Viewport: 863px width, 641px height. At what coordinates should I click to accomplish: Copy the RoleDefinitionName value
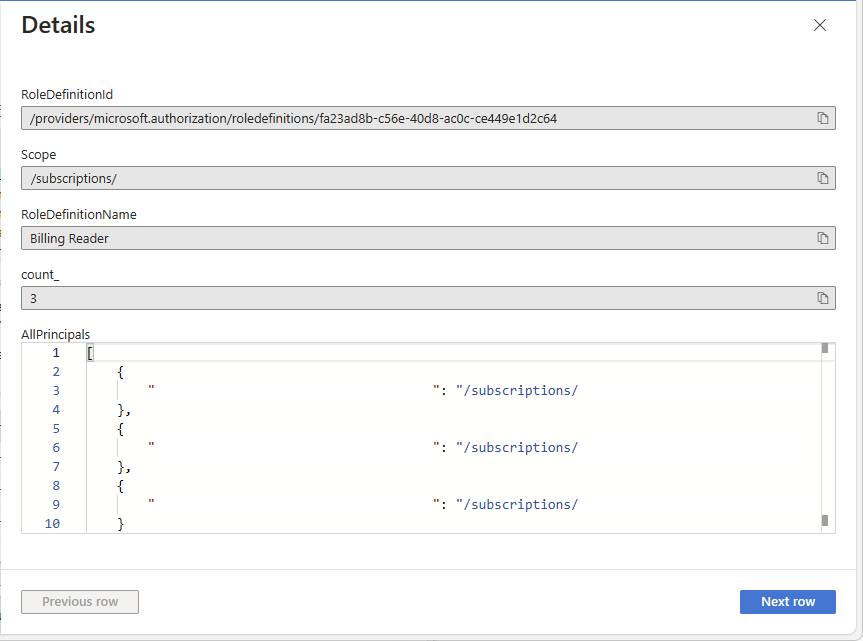pos(823,238)
